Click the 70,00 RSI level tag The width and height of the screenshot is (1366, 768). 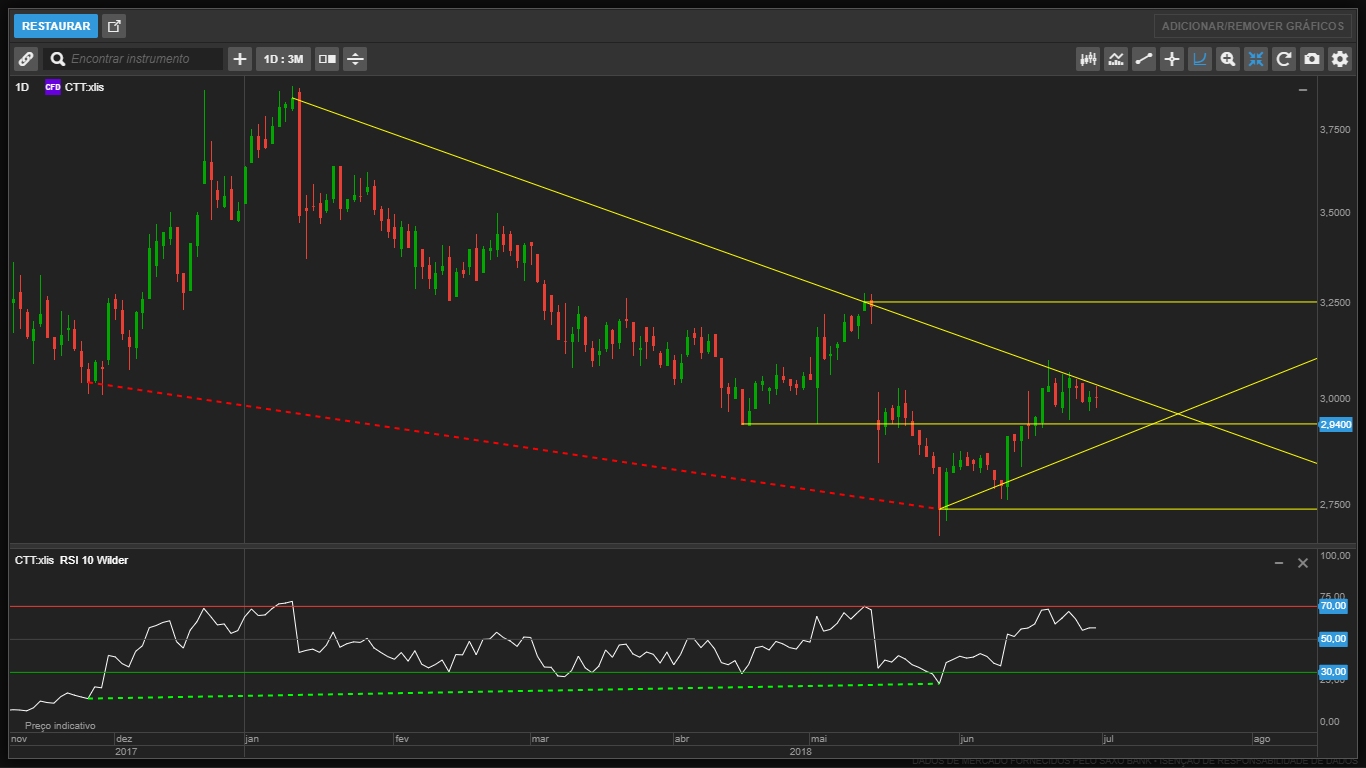point(1333,606)
